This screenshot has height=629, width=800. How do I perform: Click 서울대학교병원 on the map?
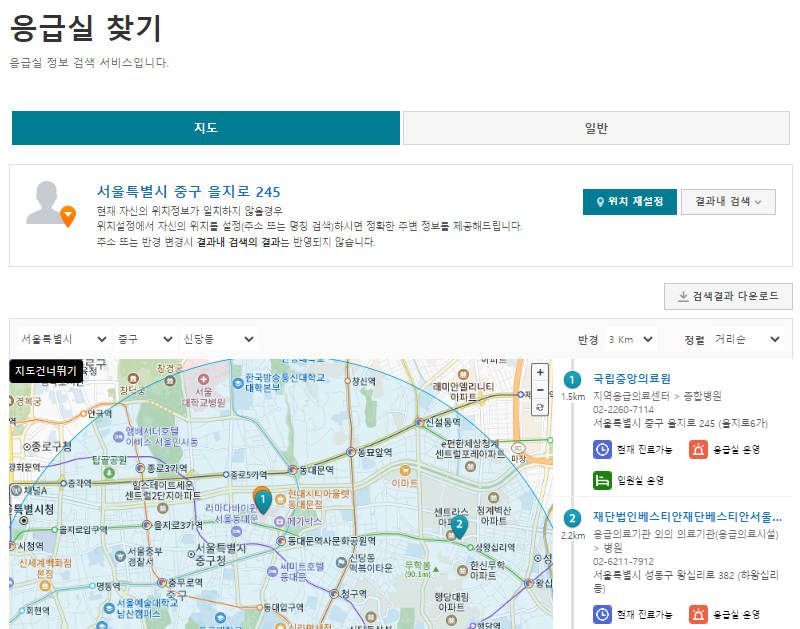pyautogui.click(x=204, y=391)
